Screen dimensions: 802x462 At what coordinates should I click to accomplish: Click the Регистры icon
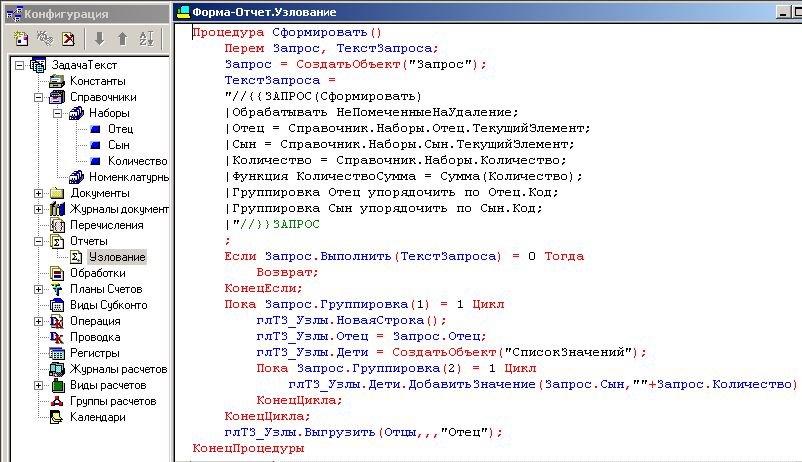point(57,353)
